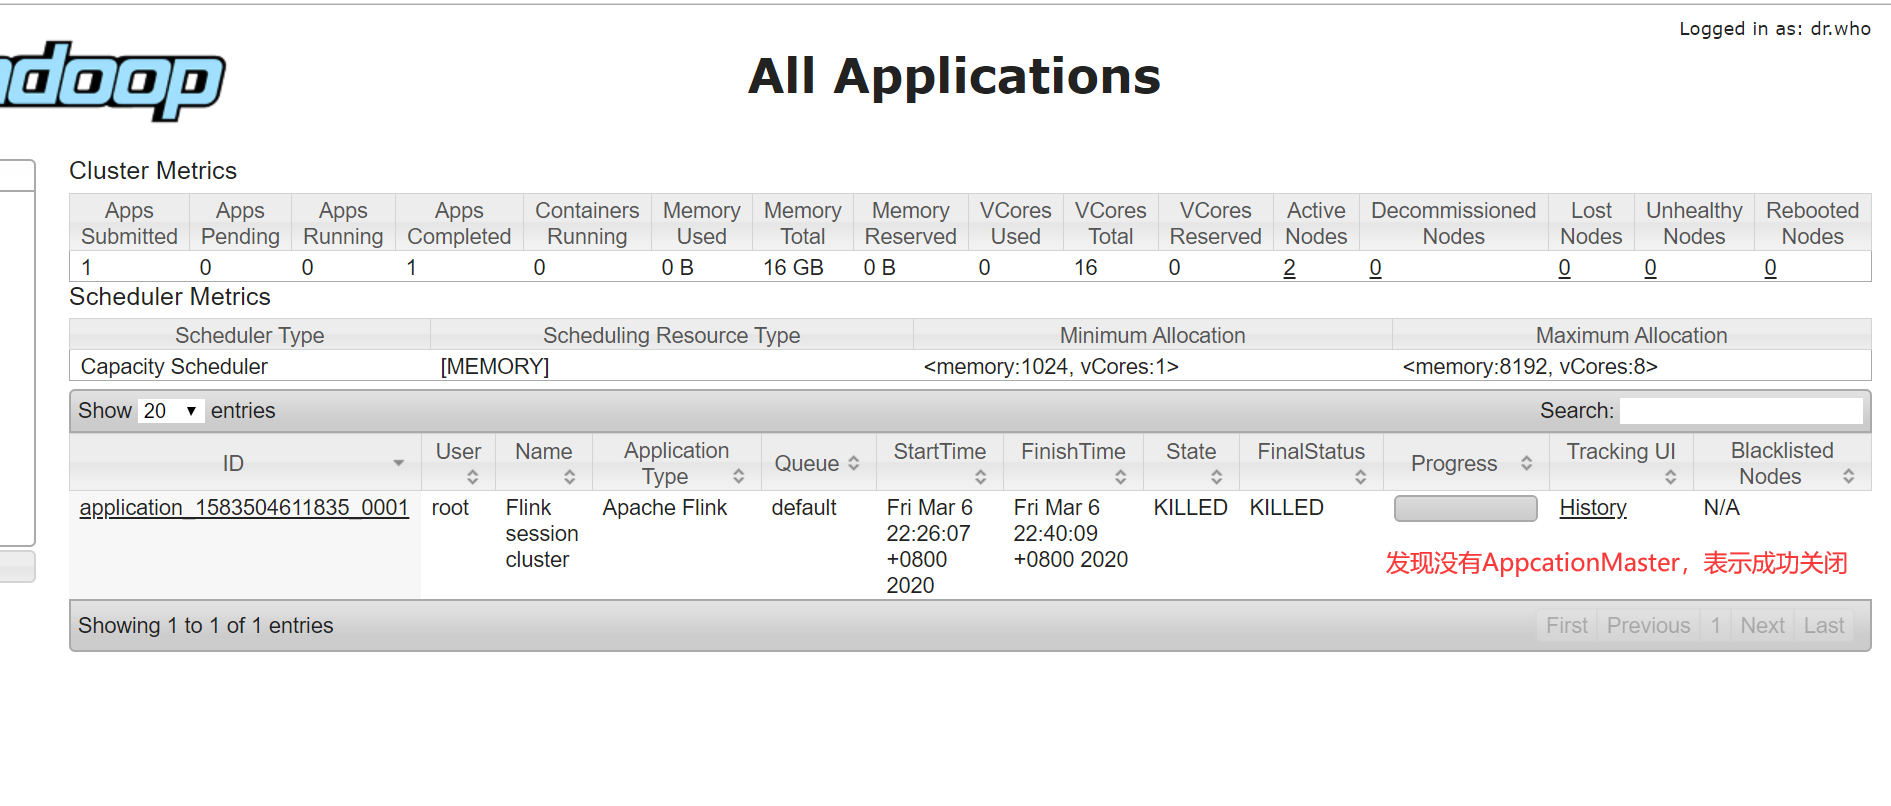Select the 16 GB Memory Total value
Viewport: 1891px width, 806px height.
coord(793,268)
